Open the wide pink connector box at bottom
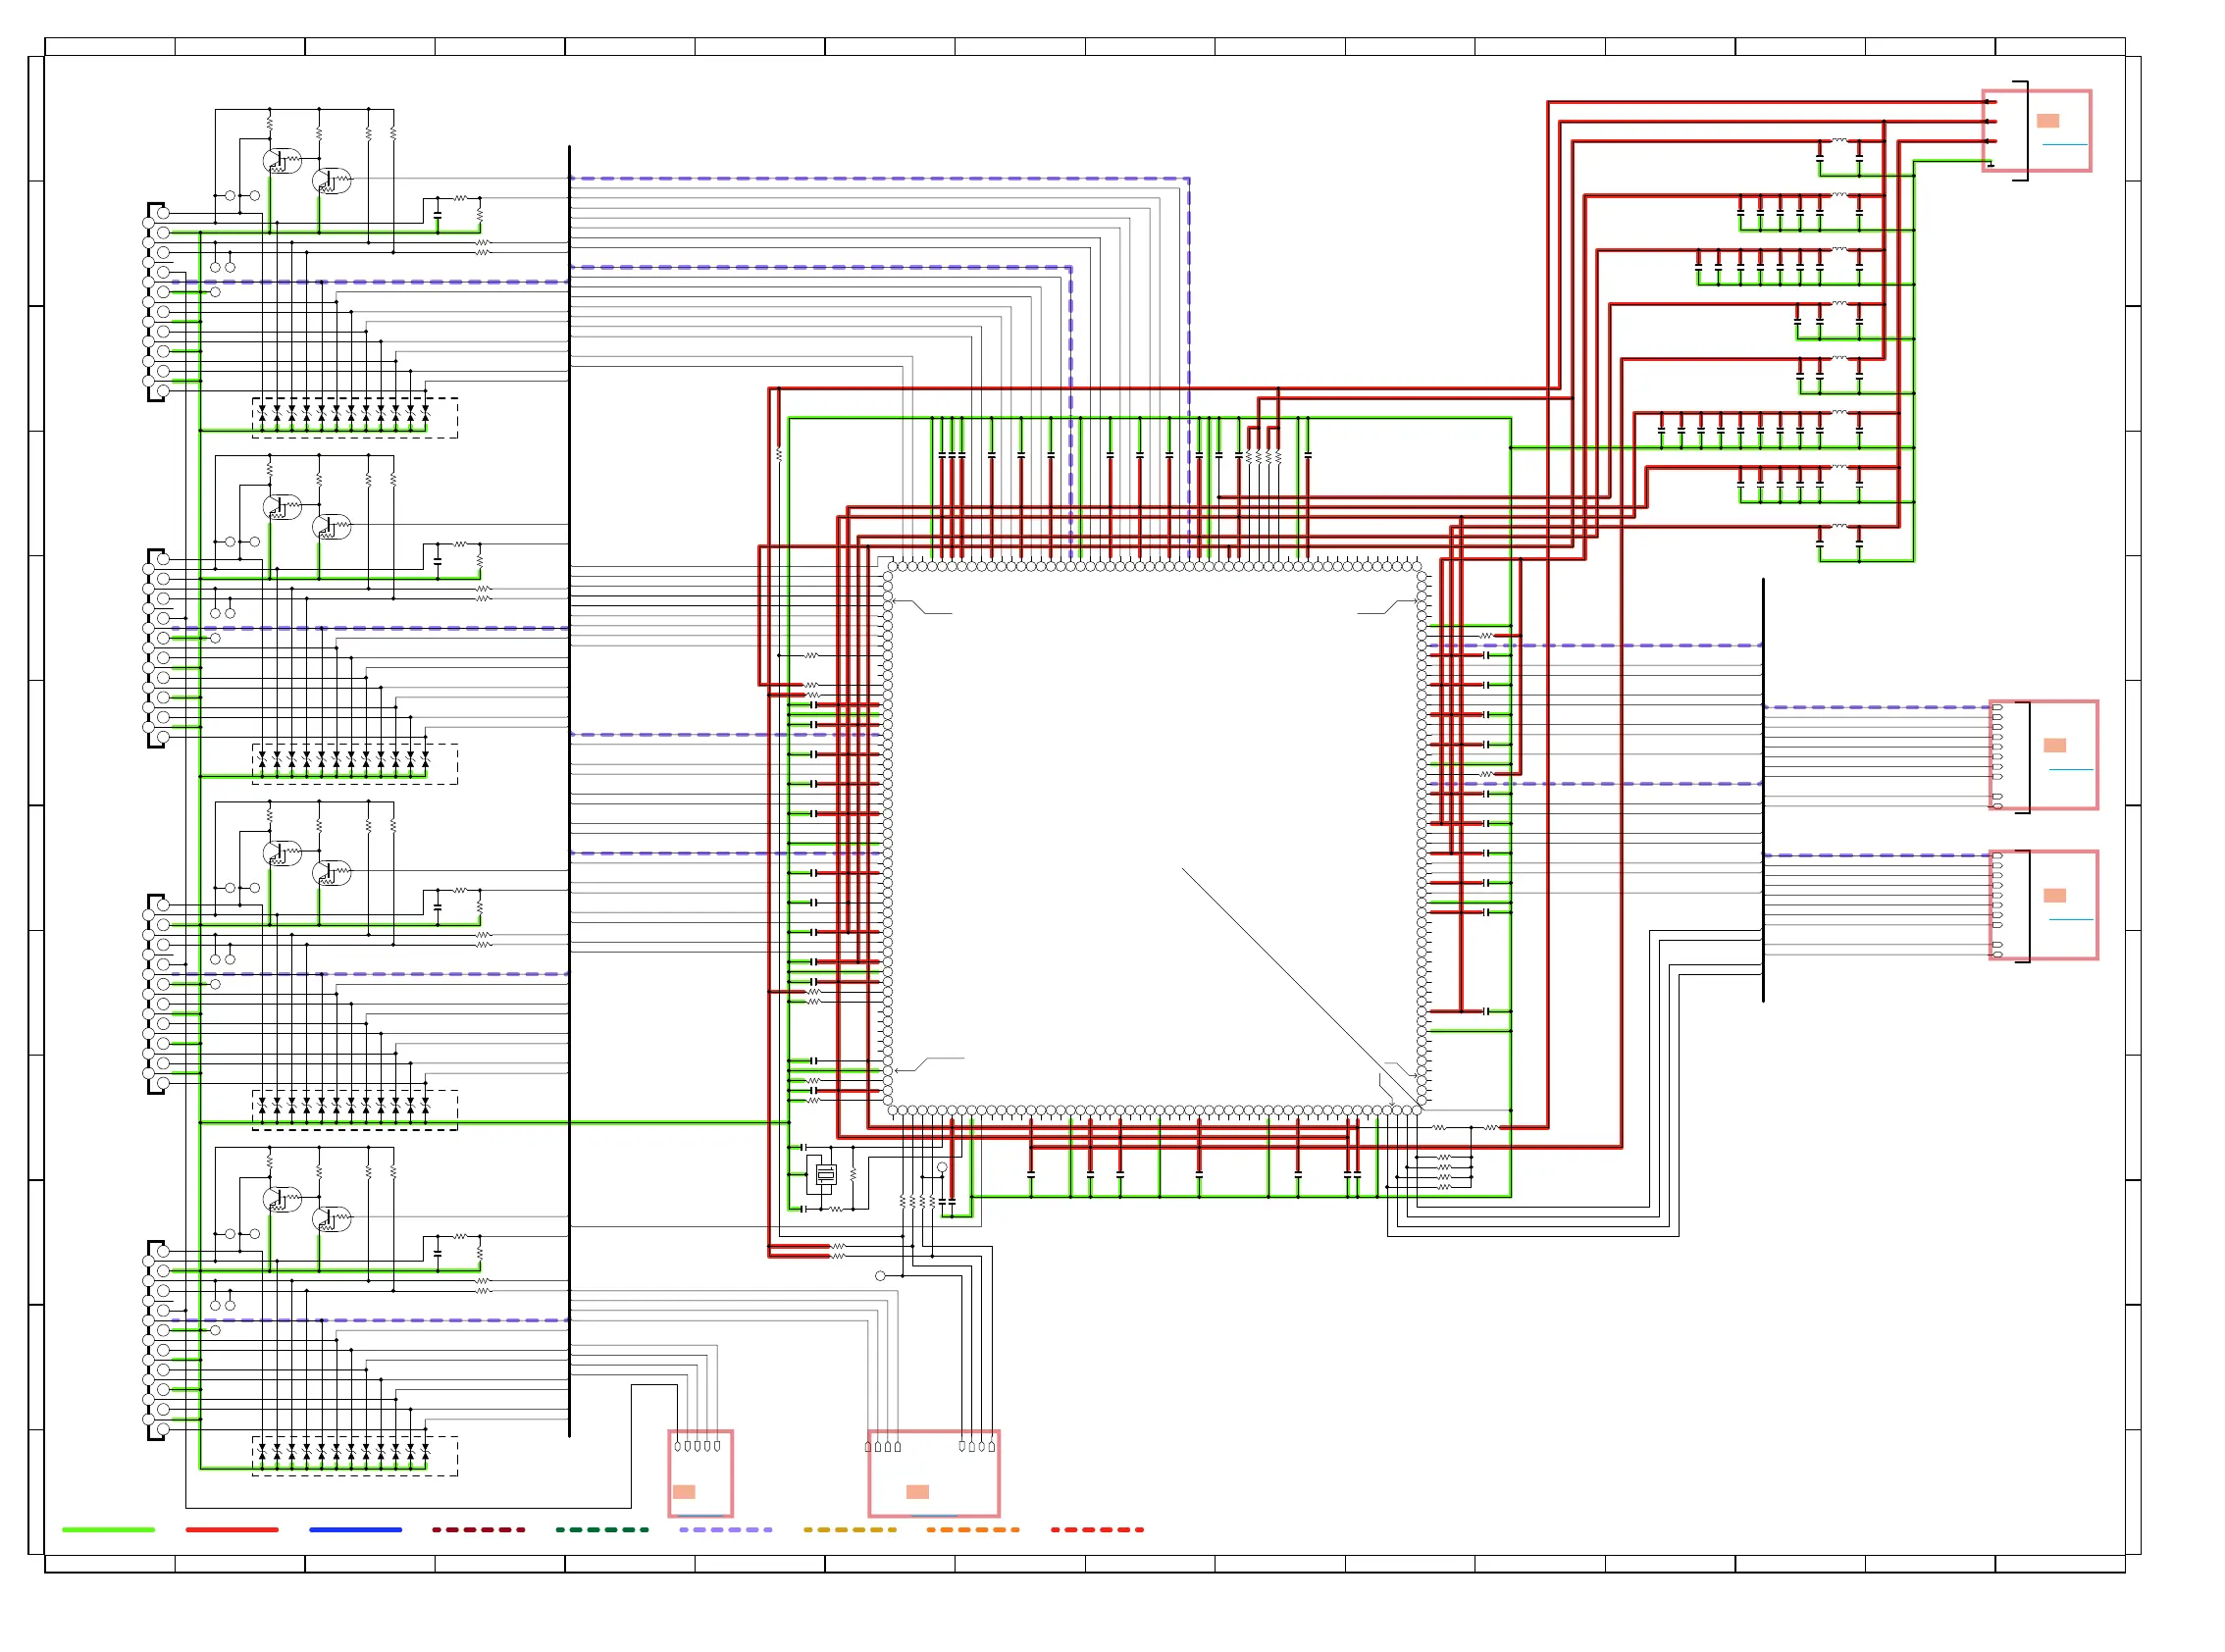Image resolution: width=2225 pixels, height=1652 pixels. click(933, 1473)
